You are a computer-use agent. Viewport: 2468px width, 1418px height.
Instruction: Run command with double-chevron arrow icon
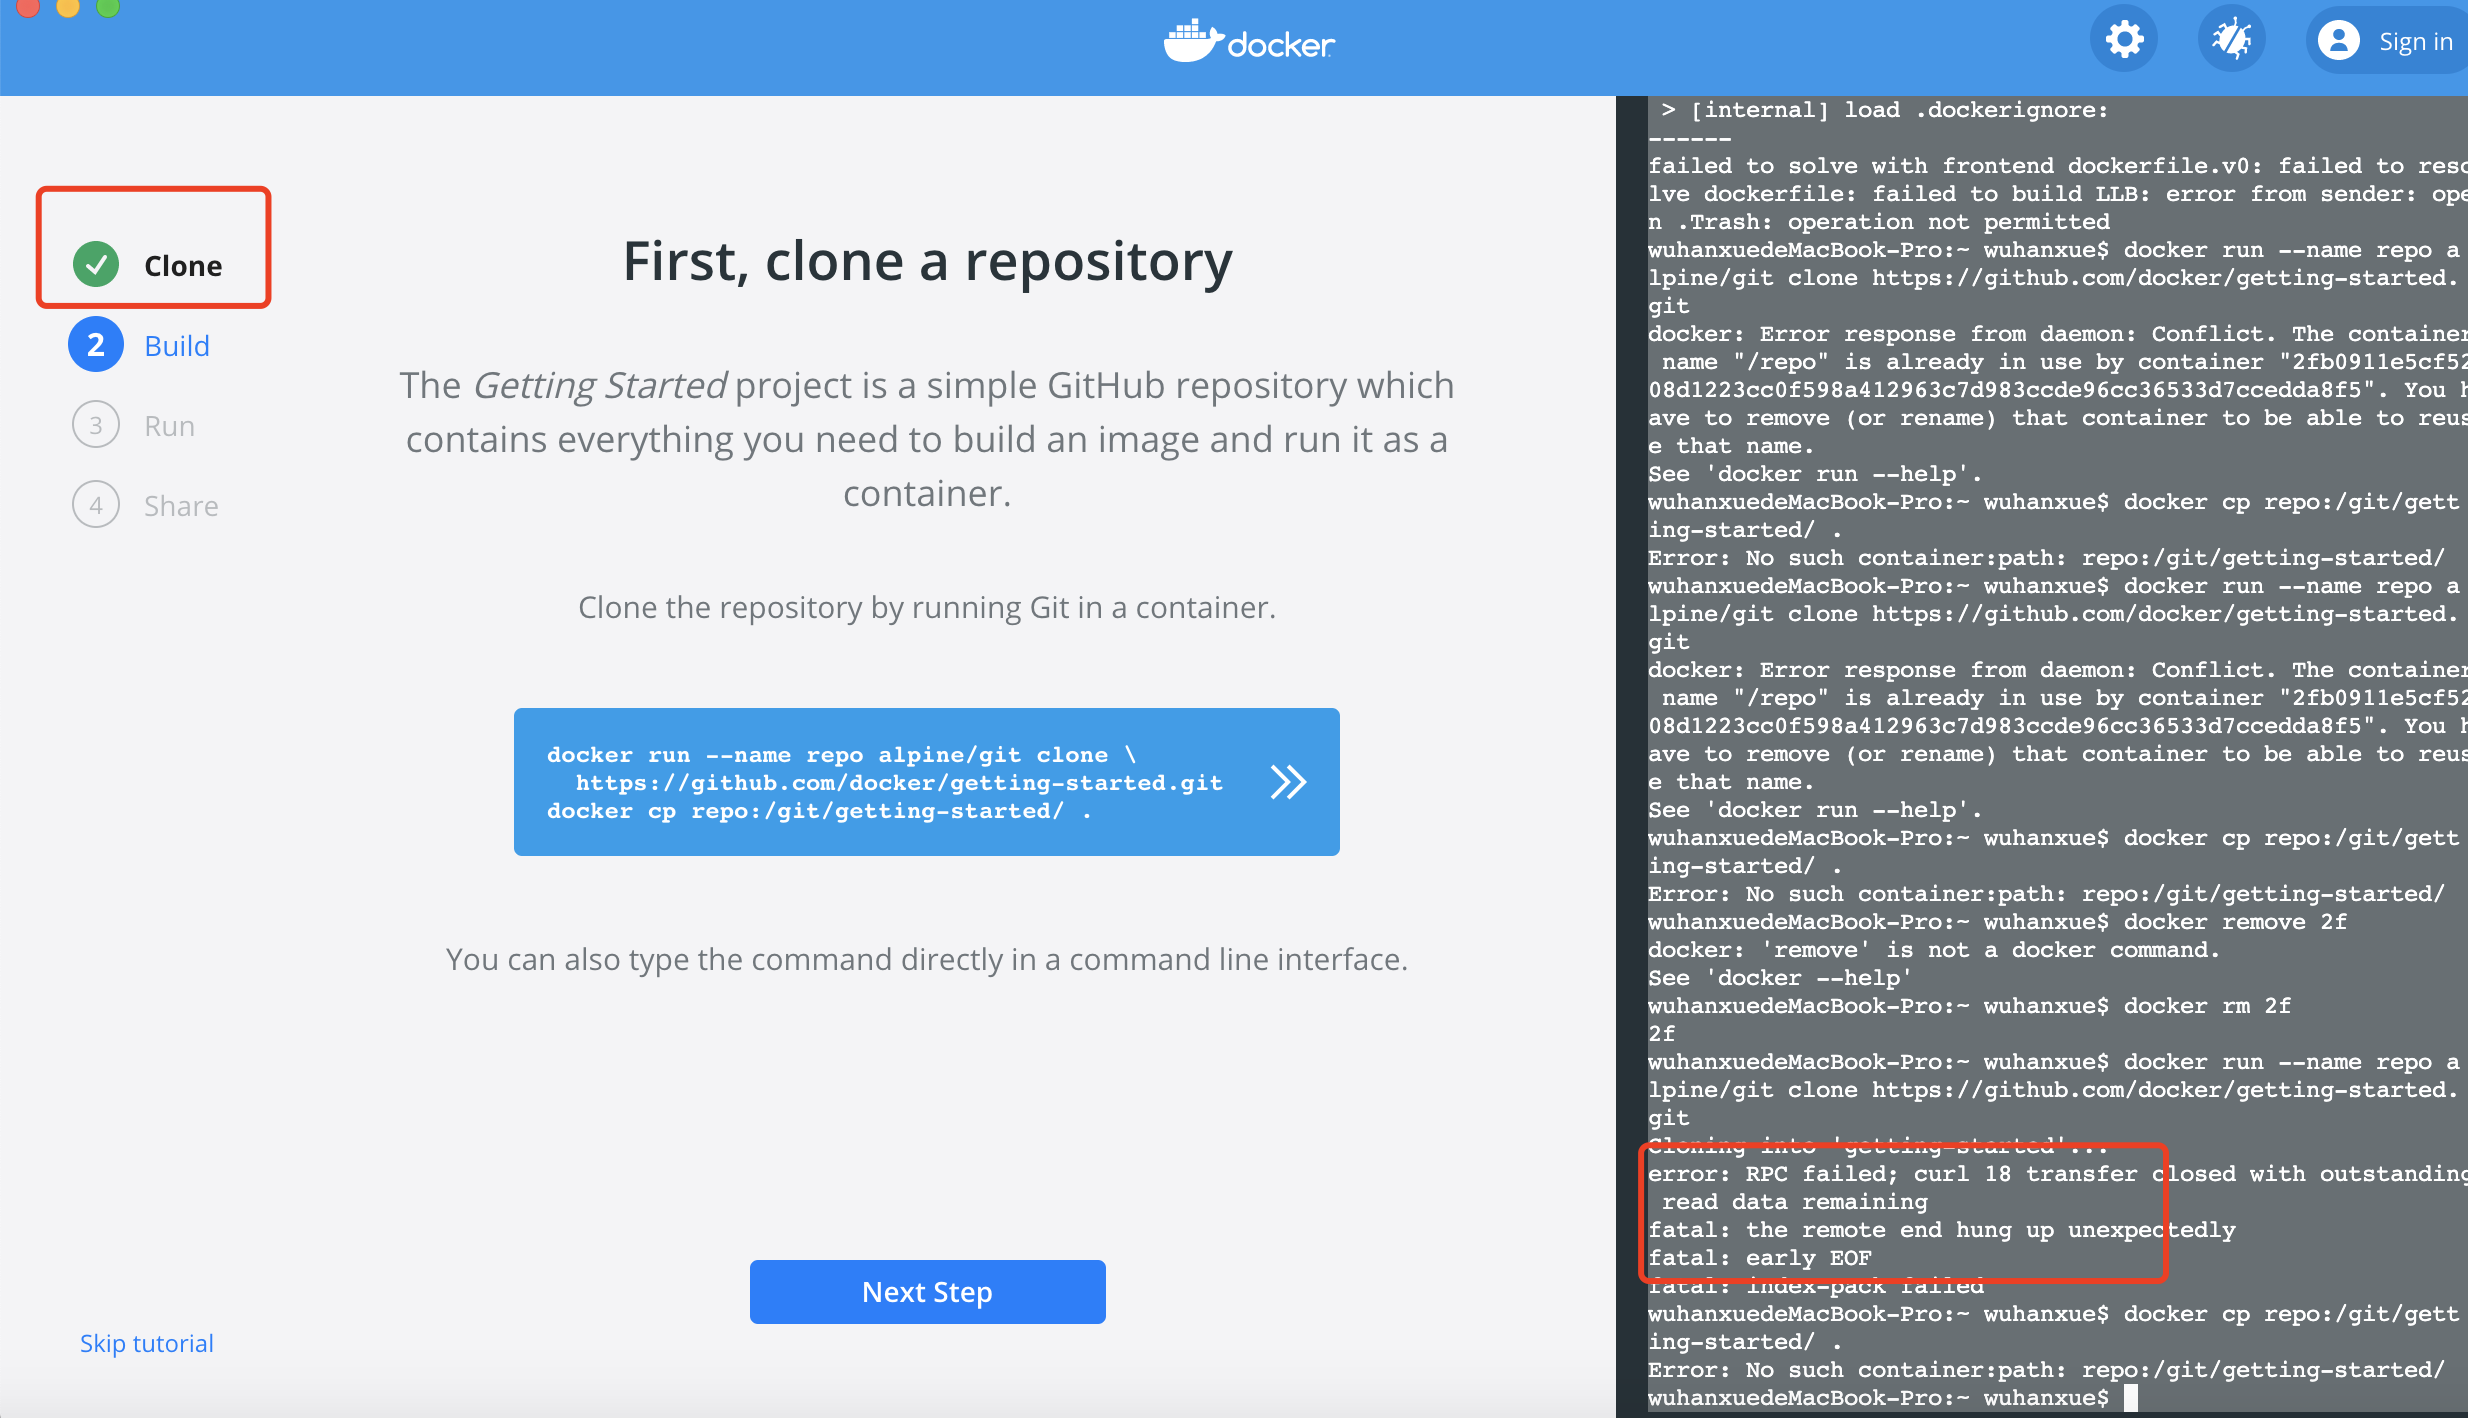click(1288, 782)
